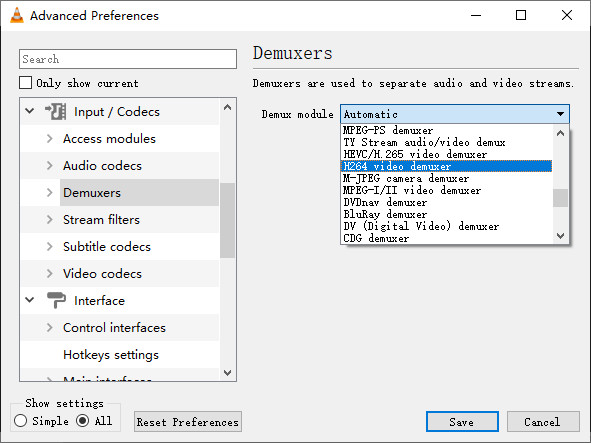Choose H264 video demuxer option

pyautogui.click(x=446, y=166)
